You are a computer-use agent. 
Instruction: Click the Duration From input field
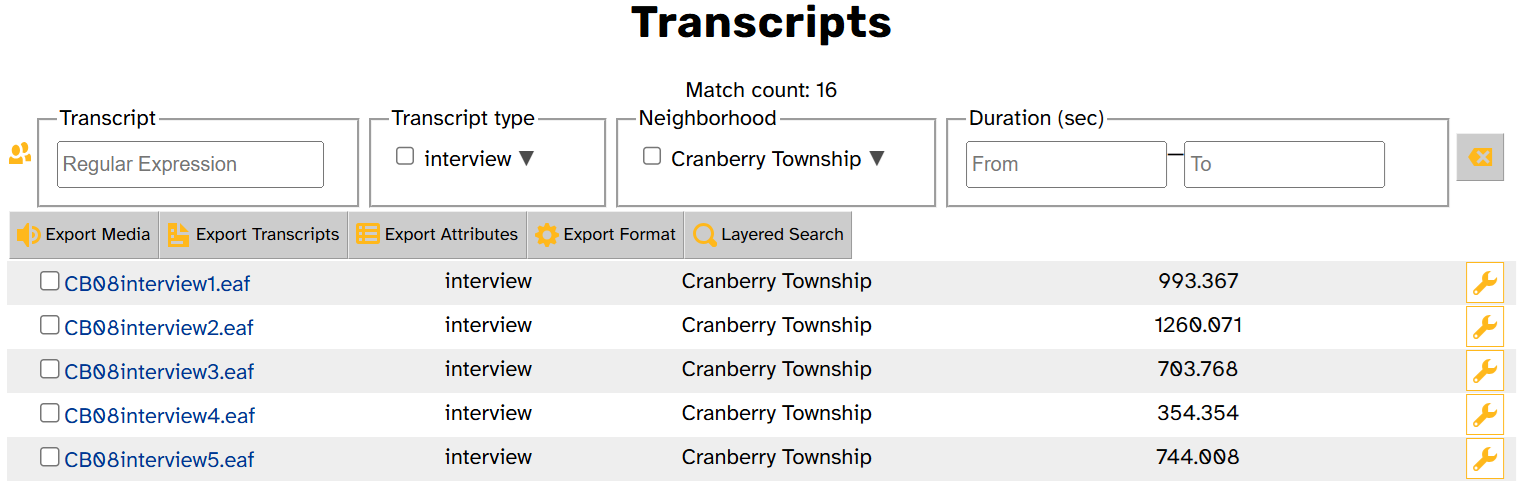1066,164
